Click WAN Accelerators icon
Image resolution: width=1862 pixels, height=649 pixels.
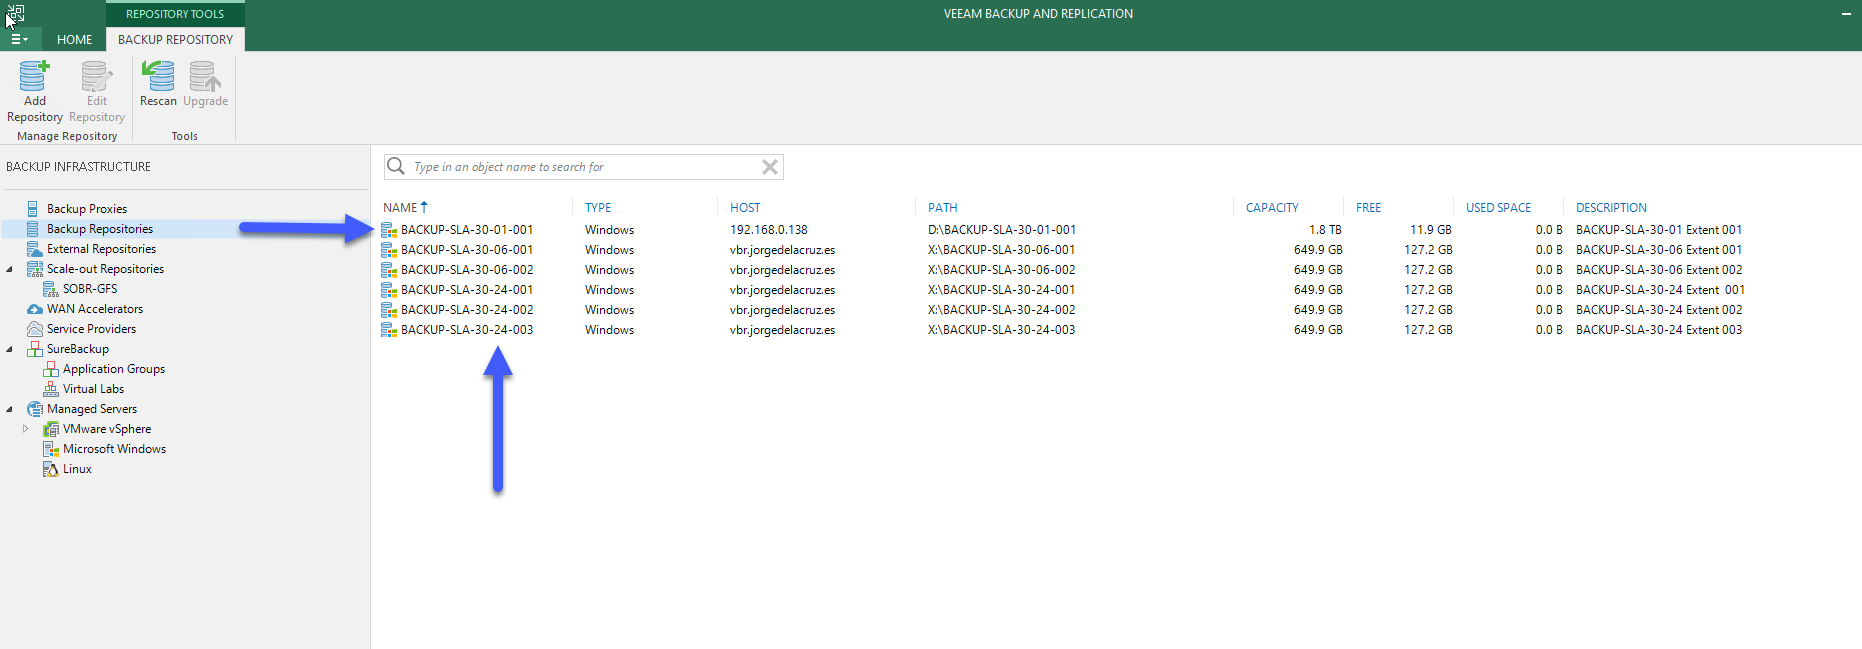(x=35, y=309)
